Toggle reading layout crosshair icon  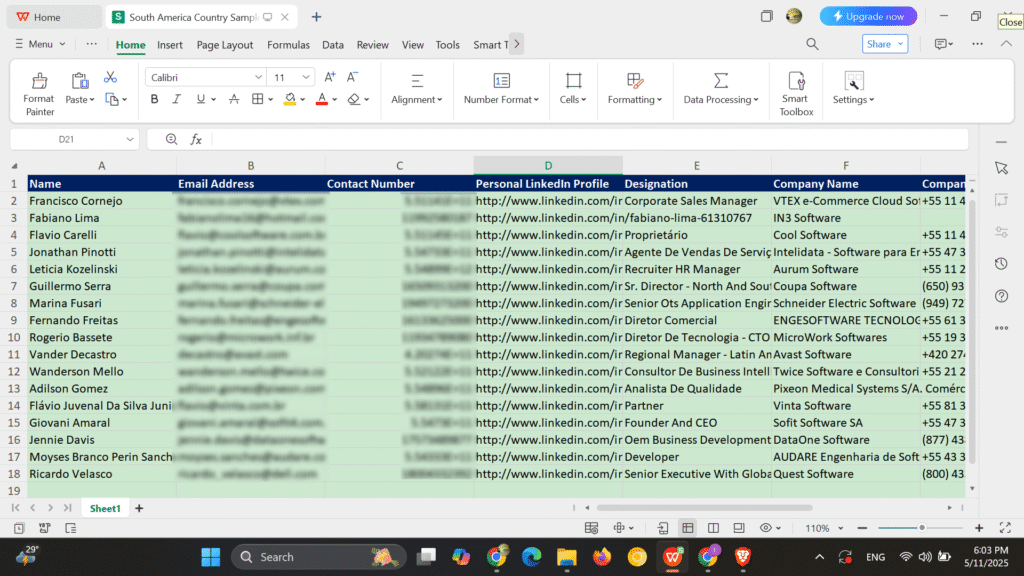[x=619, y=528]
